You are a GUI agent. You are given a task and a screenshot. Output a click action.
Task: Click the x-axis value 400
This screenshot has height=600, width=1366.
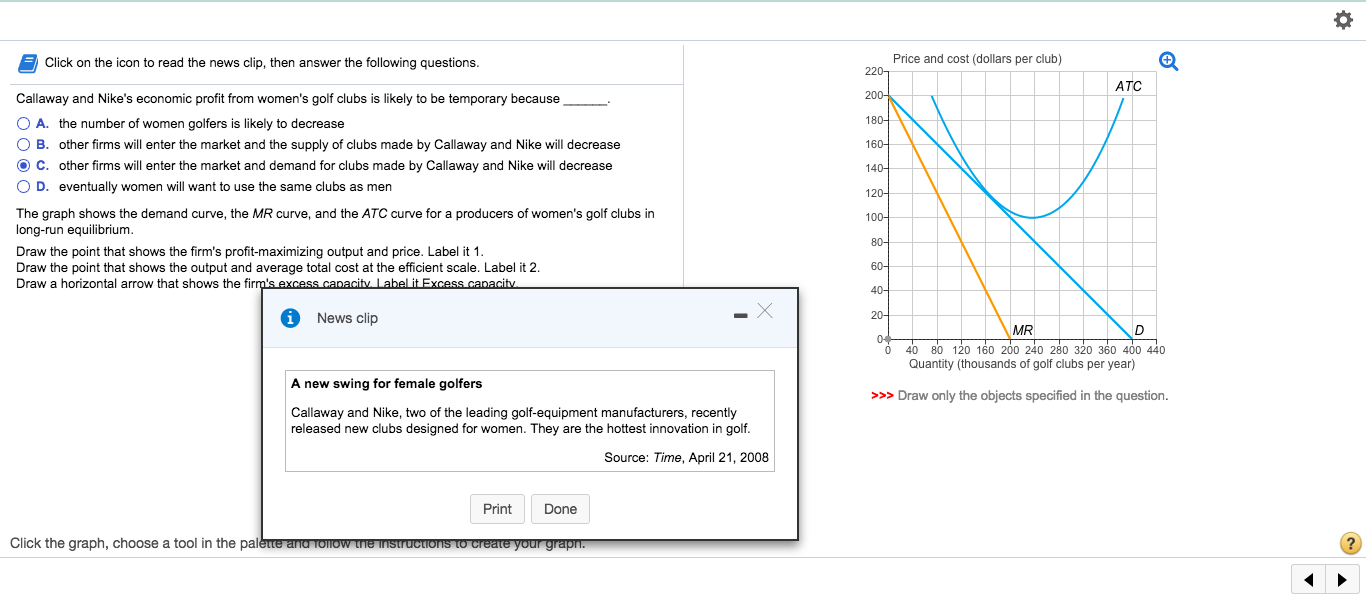(x=1132, y=350)
